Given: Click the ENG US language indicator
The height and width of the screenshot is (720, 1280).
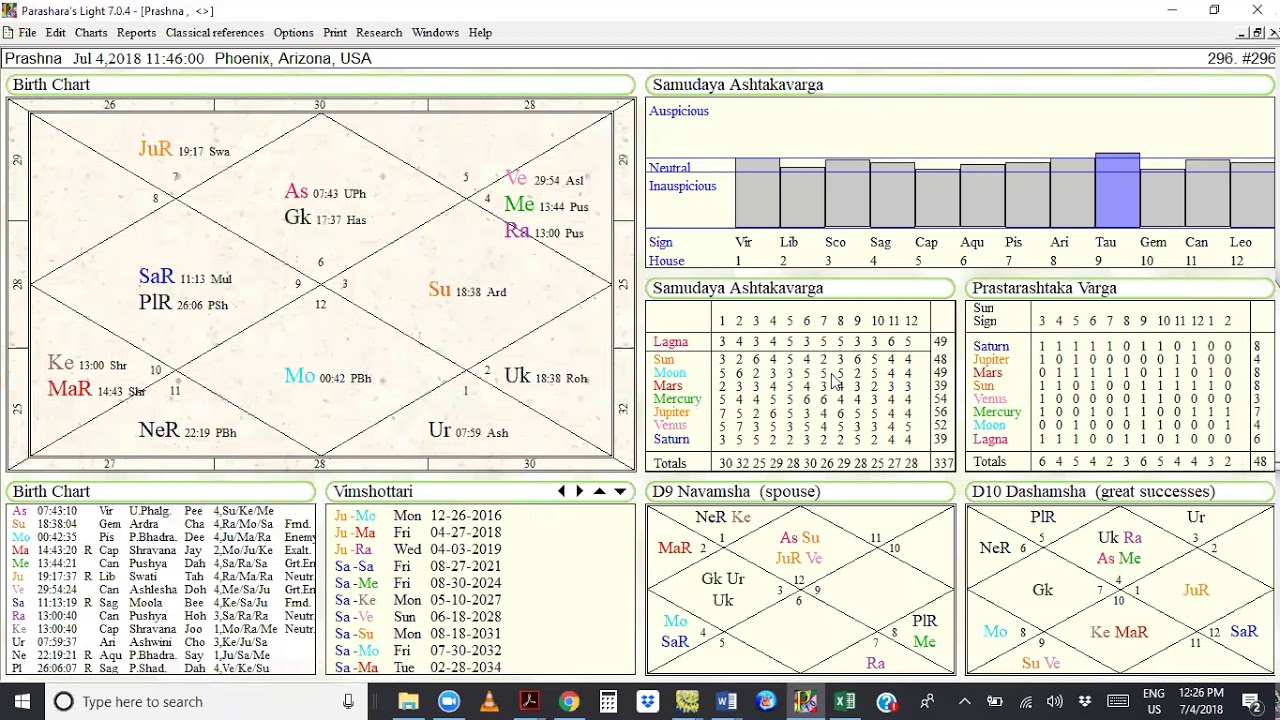Looking at the screenshot, I should pos(1153,702).
